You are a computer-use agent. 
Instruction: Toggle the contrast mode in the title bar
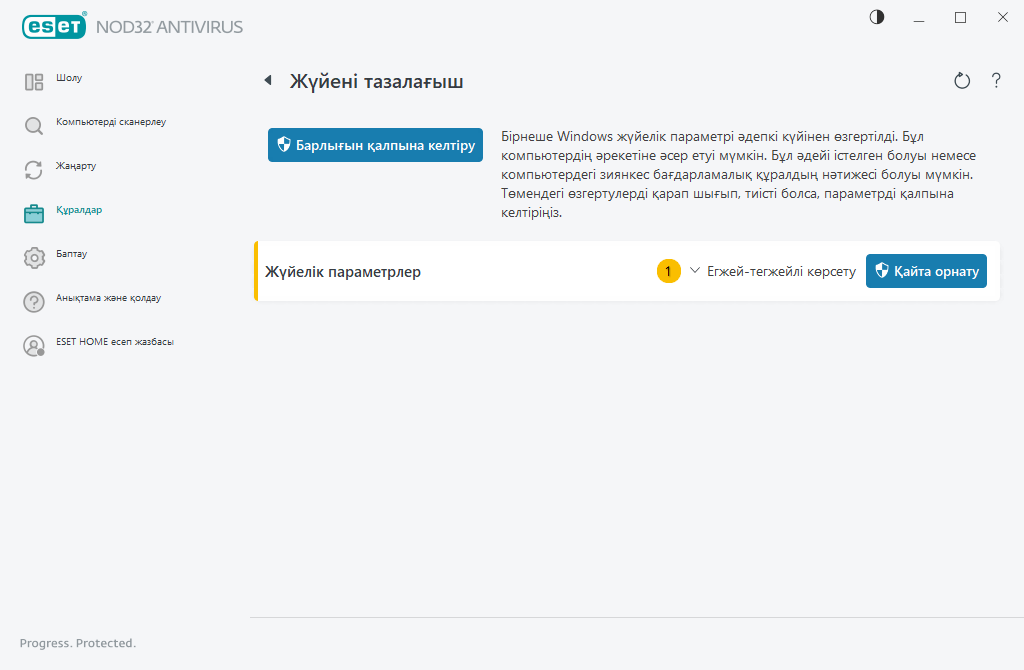[x=877, y=17]
